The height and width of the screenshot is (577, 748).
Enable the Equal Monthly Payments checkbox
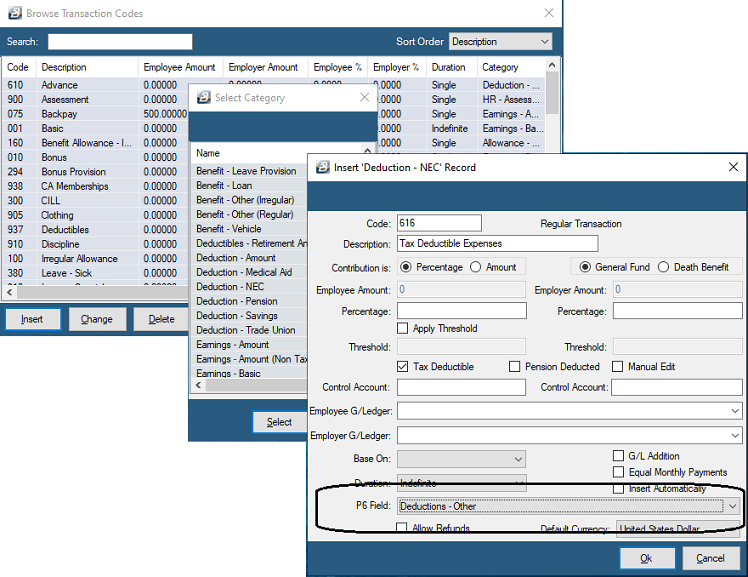618,472
